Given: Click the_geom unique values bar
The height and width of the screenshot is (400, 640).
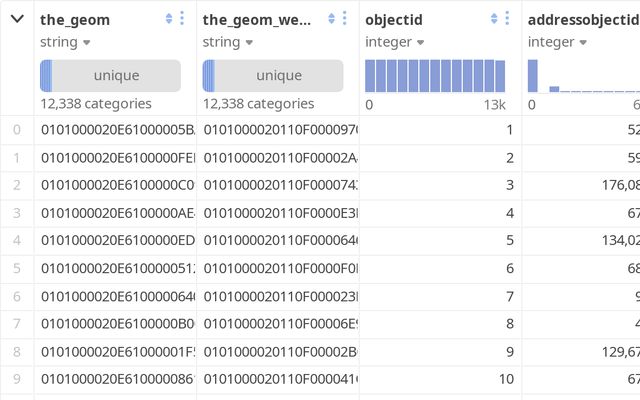Looking at the screenshot, I should pyautogui.click(x=110, y=76).
